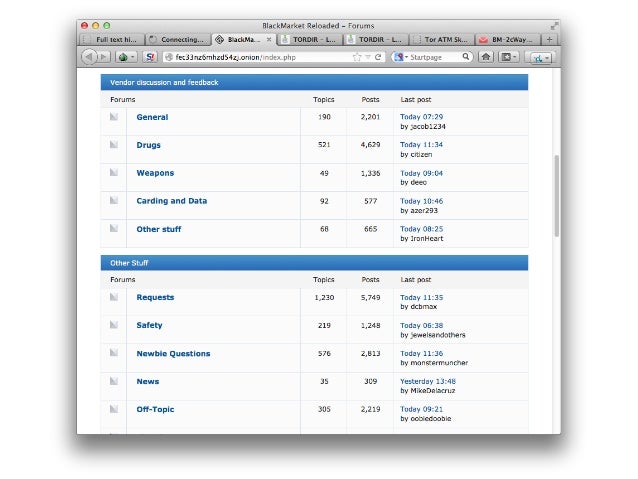Click the 'Vendor discussion and feedback' category header

[314, 82]
